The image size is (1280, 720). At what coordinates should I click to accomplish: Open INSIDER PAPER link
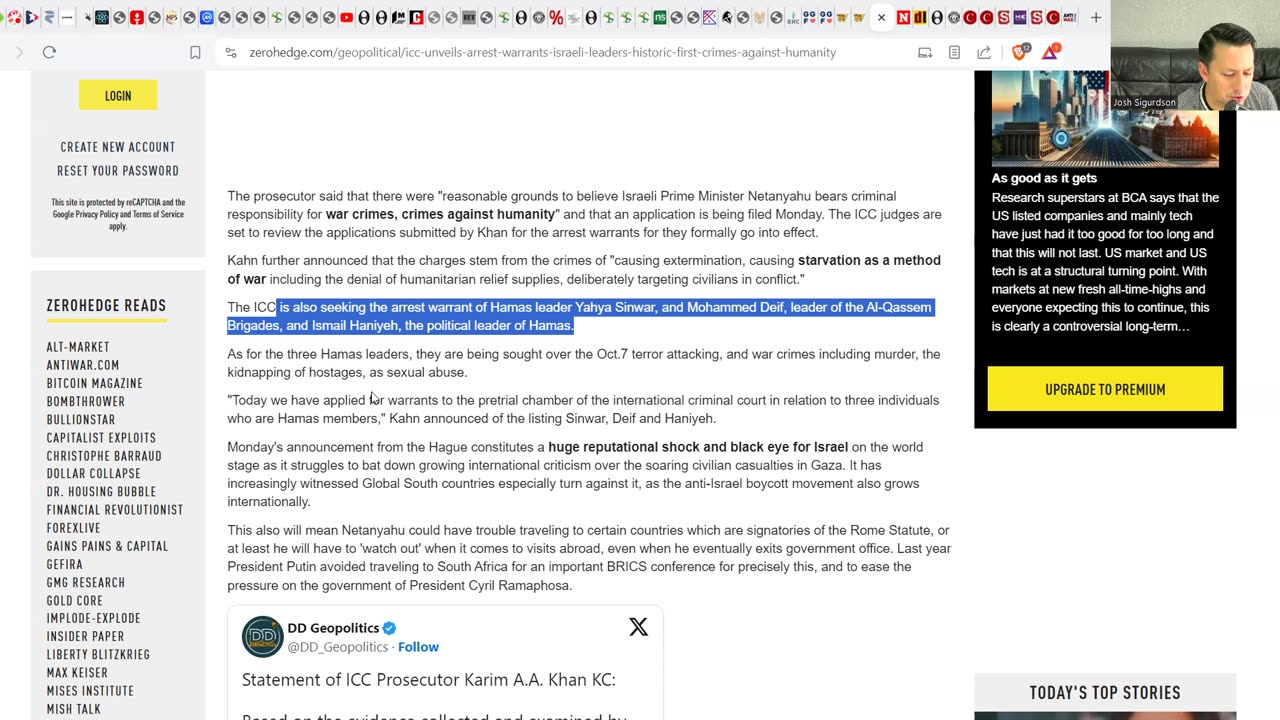(86, 637)
